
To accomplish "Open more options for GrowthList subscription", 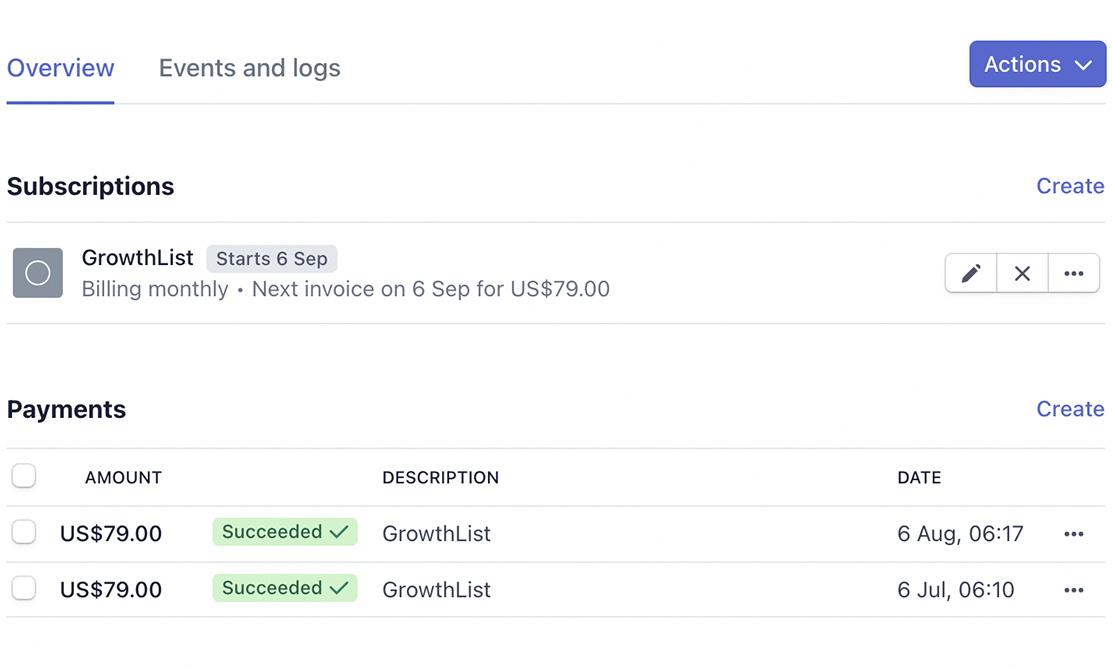I will (x=1074, y=273).
